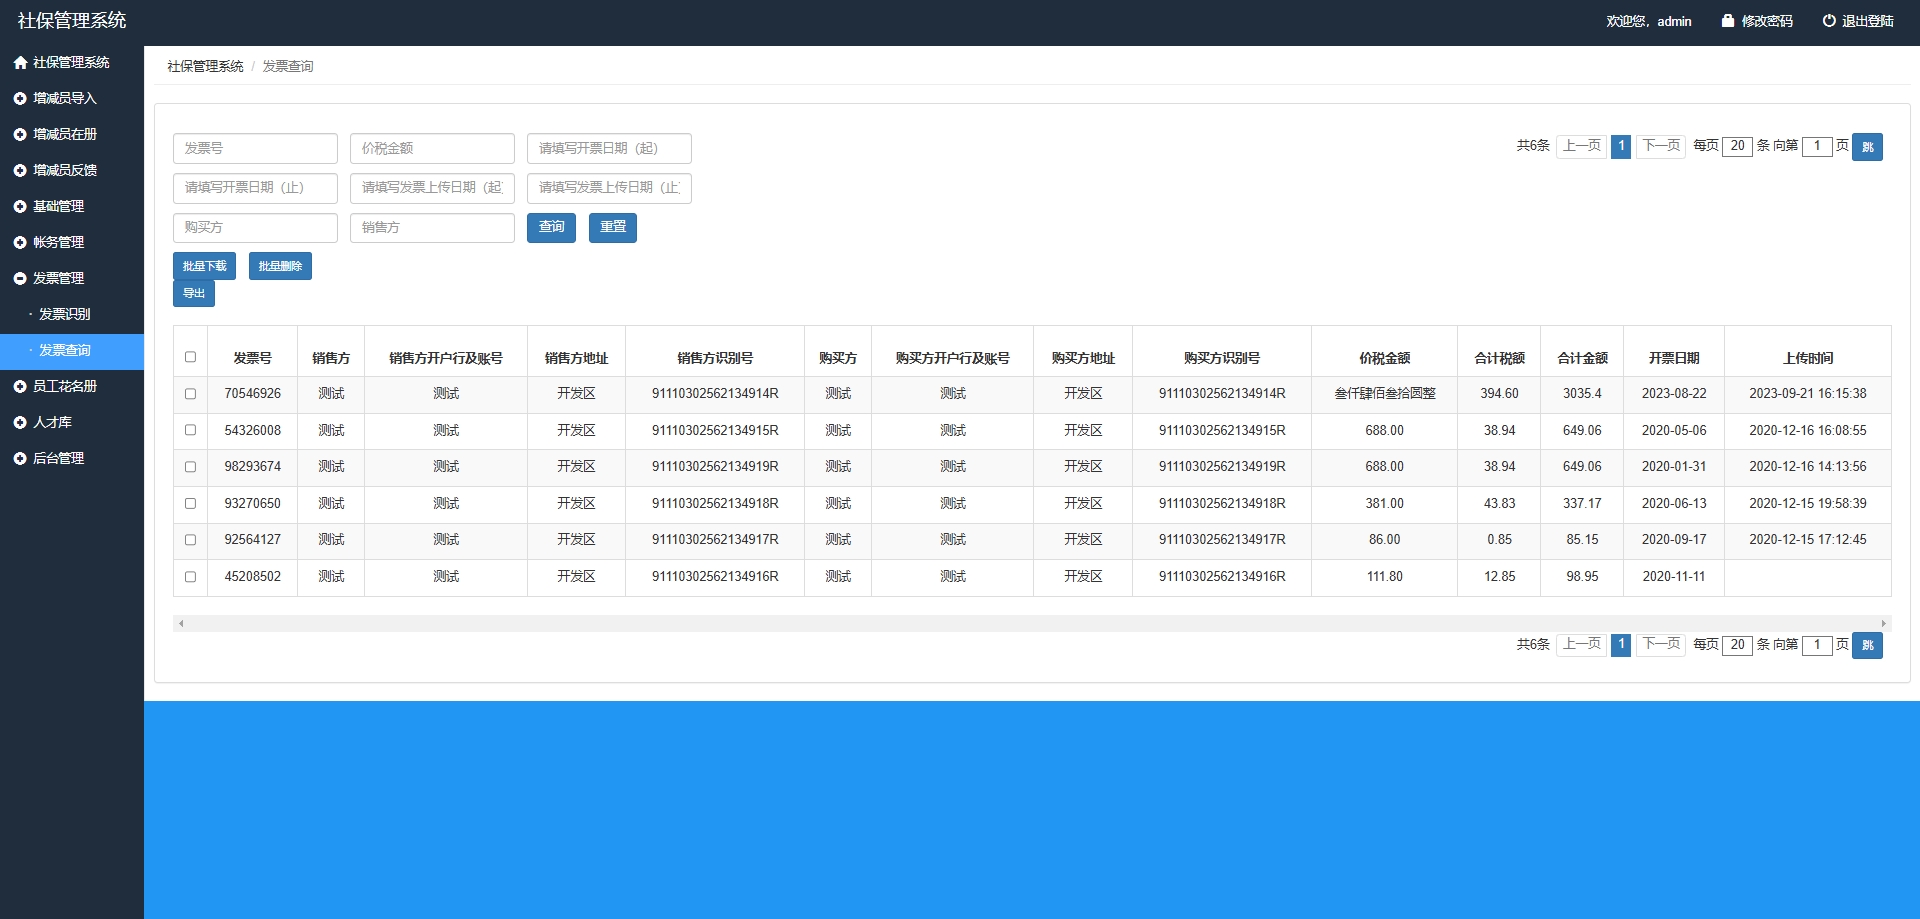Viewport: 1920px width, 919px height.
Task: Expand the 基础管理 sidebar menu
Action: [x=72, y=206]
